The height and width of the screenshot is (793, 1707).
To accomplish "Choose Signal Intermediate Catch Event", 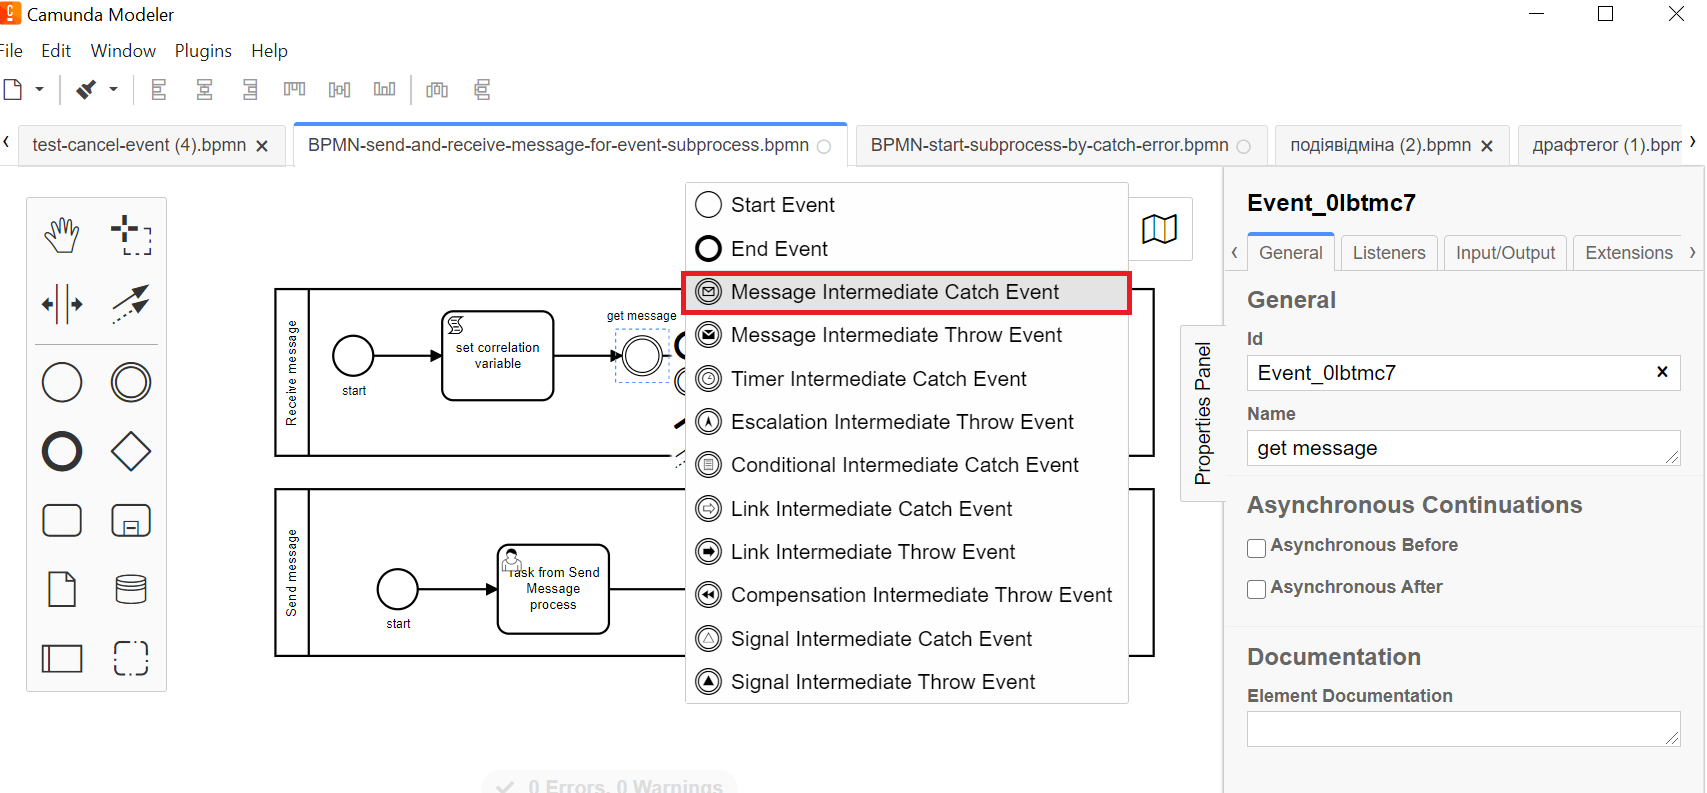I will 907,639.
